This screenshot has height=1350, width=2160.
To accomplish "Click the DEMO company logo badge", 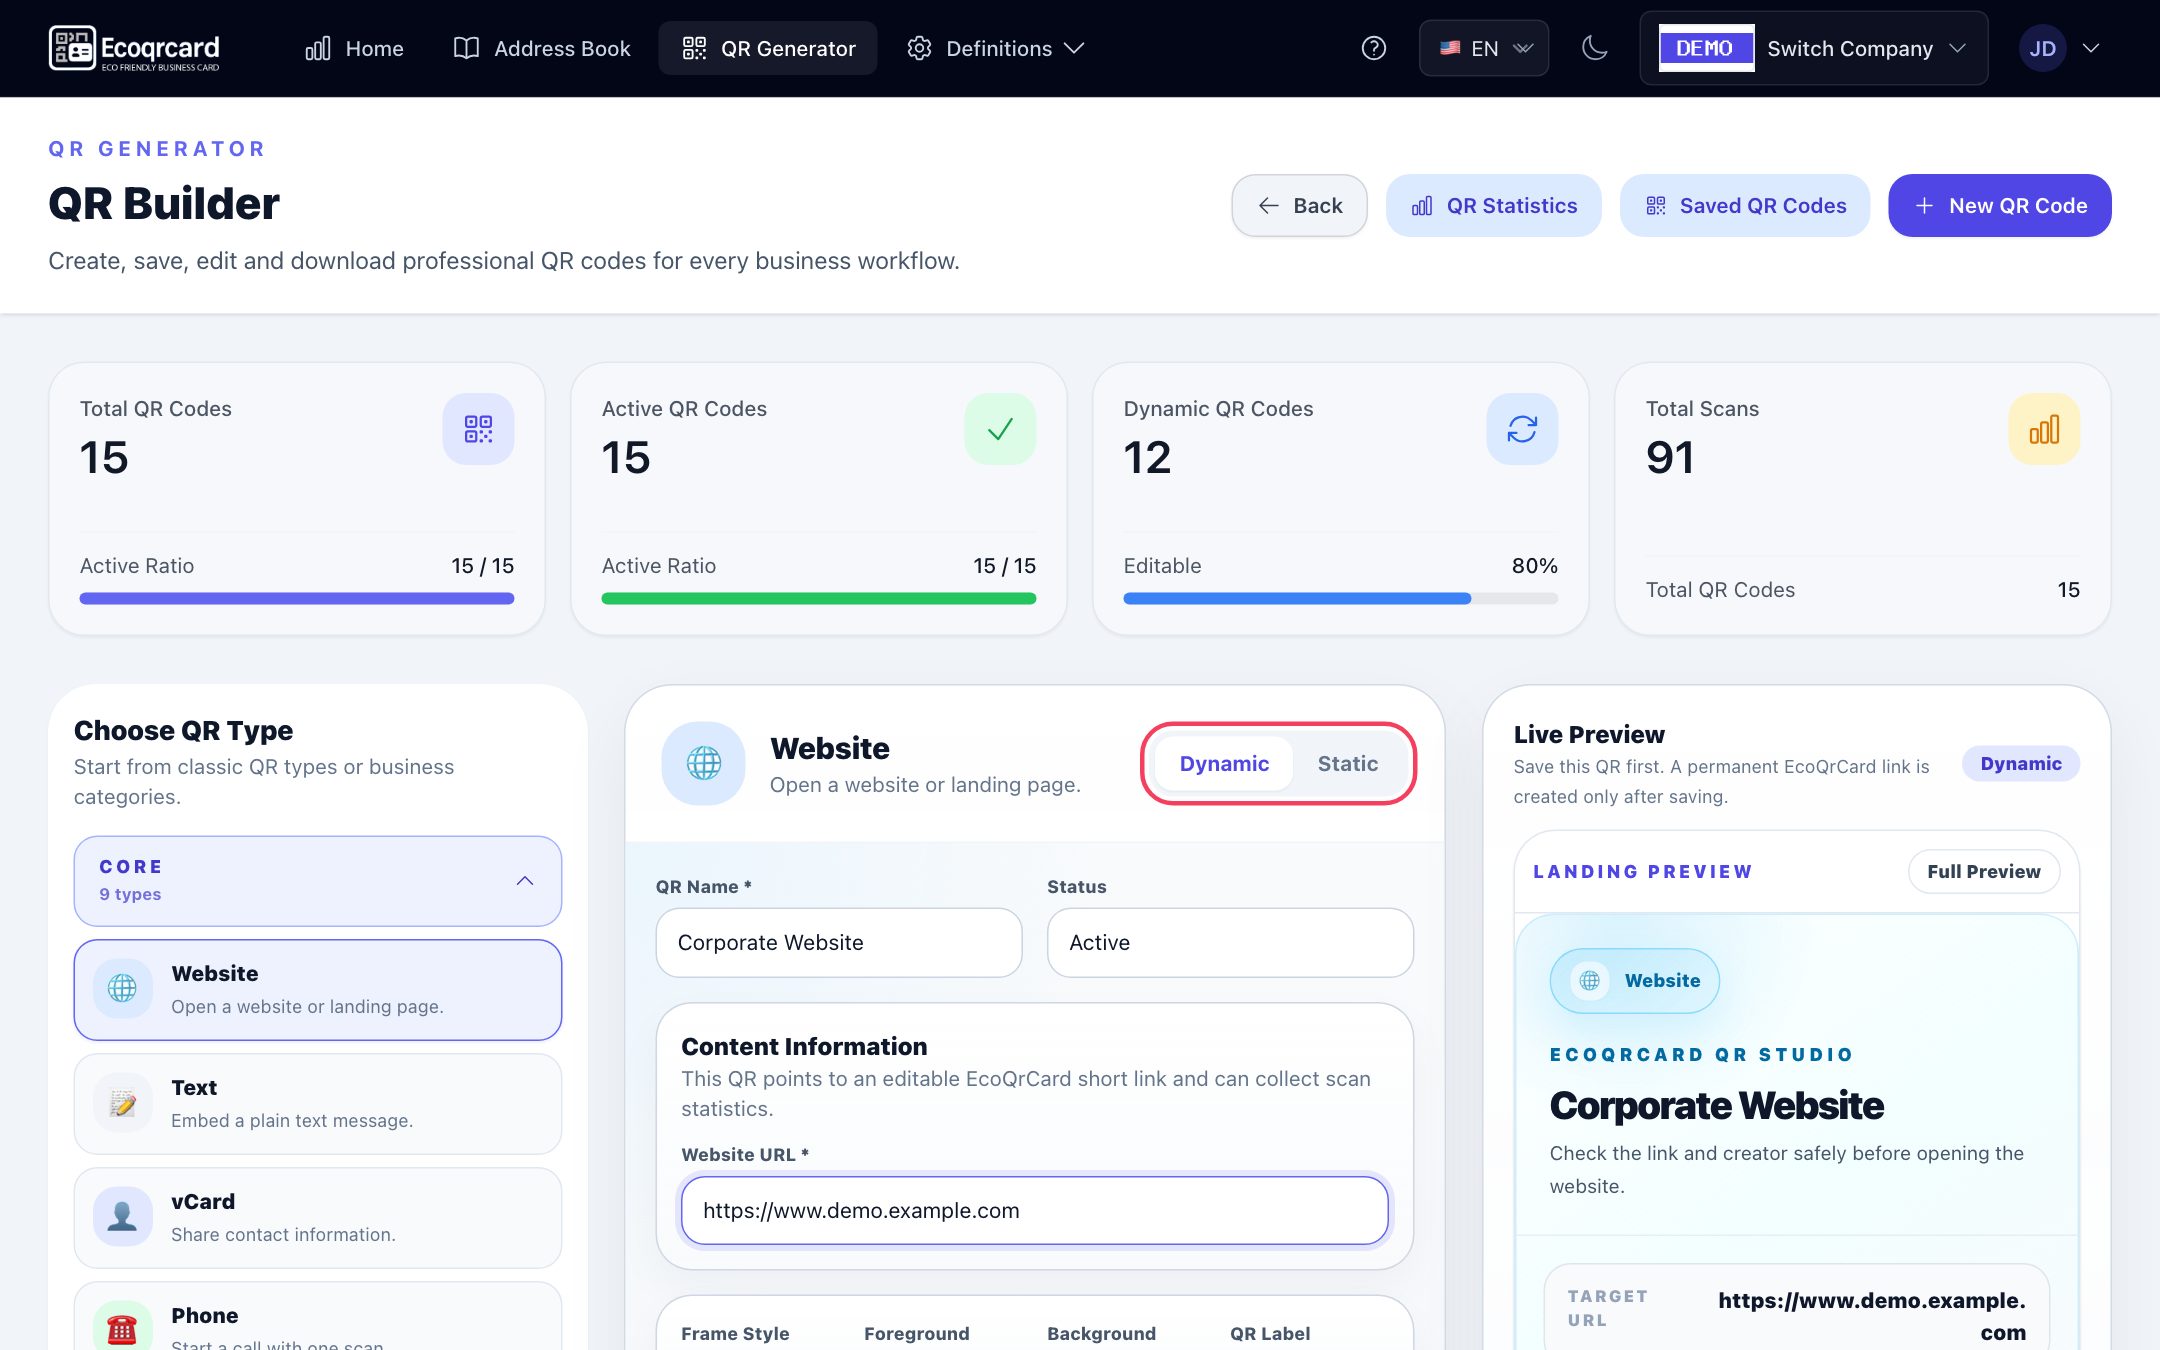I will pos(1706,48).
